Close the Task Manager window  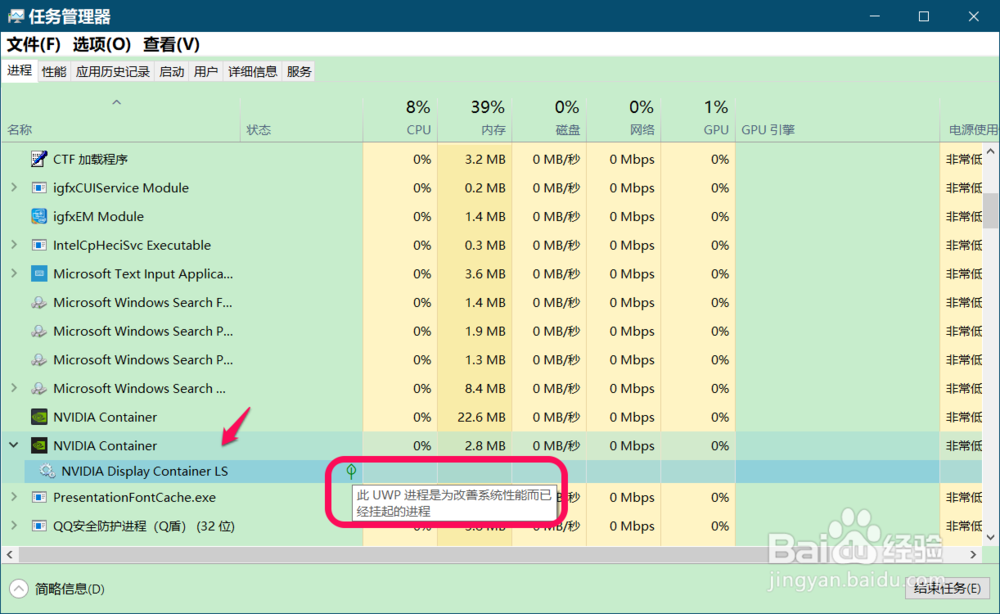(x=973, y=16)
